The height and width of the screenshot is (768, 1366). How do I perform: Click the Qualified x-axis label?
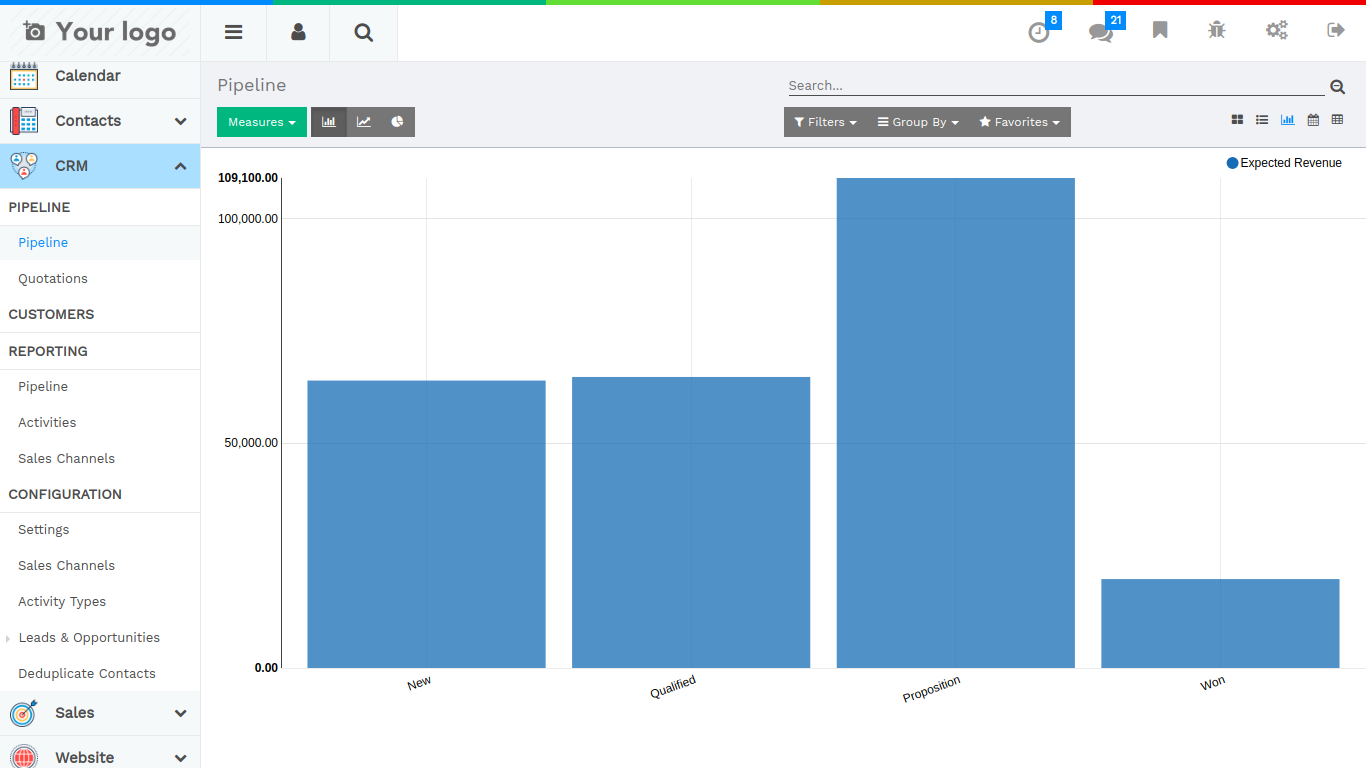pyautogui.click(x=673, y=687)
